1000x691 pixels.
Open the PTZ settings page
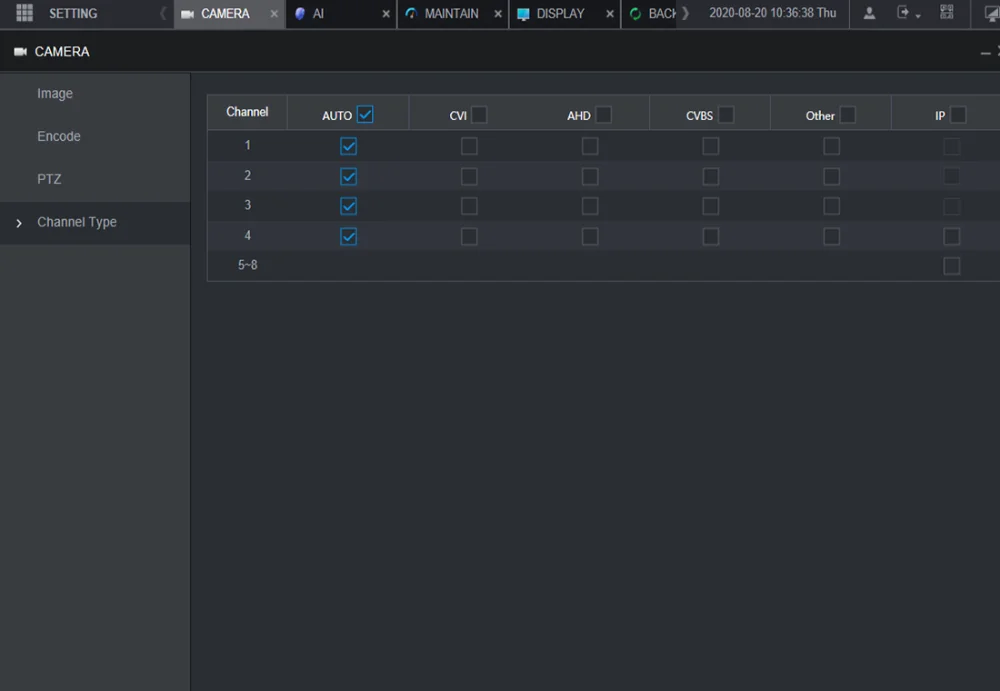pos(94,179)
